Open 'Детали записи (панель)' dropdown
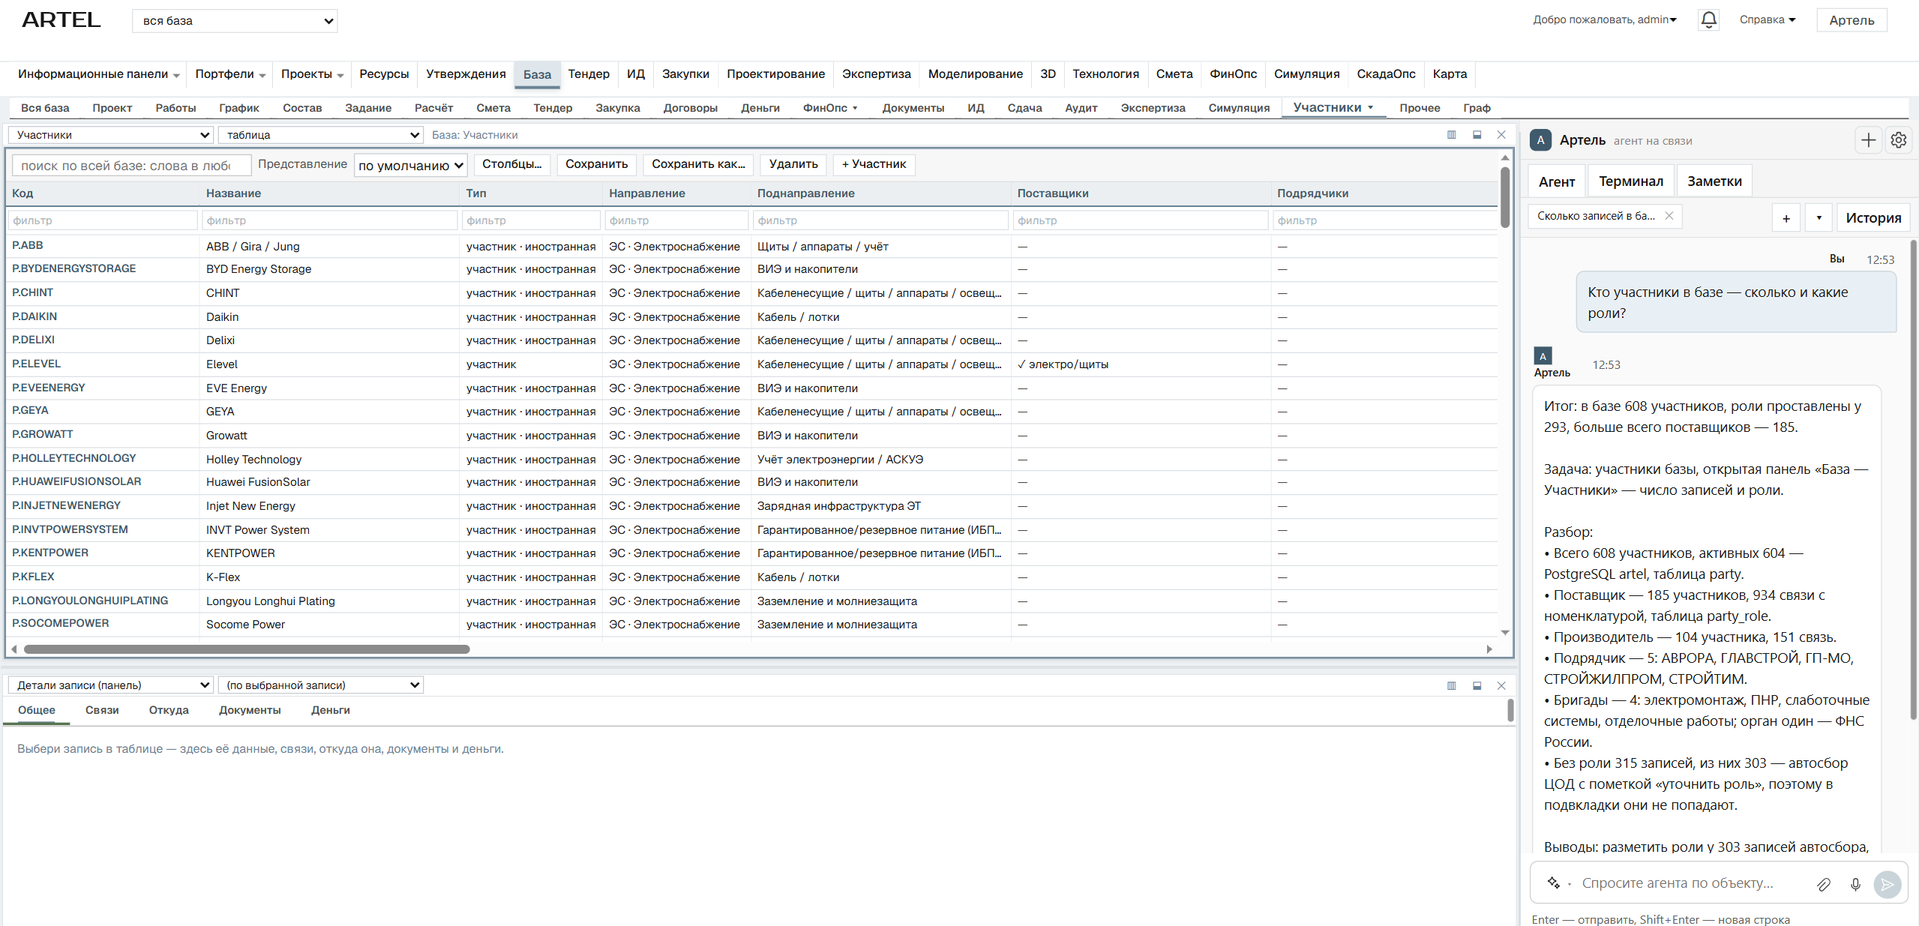1919x926 pixels. pos(111,685)
